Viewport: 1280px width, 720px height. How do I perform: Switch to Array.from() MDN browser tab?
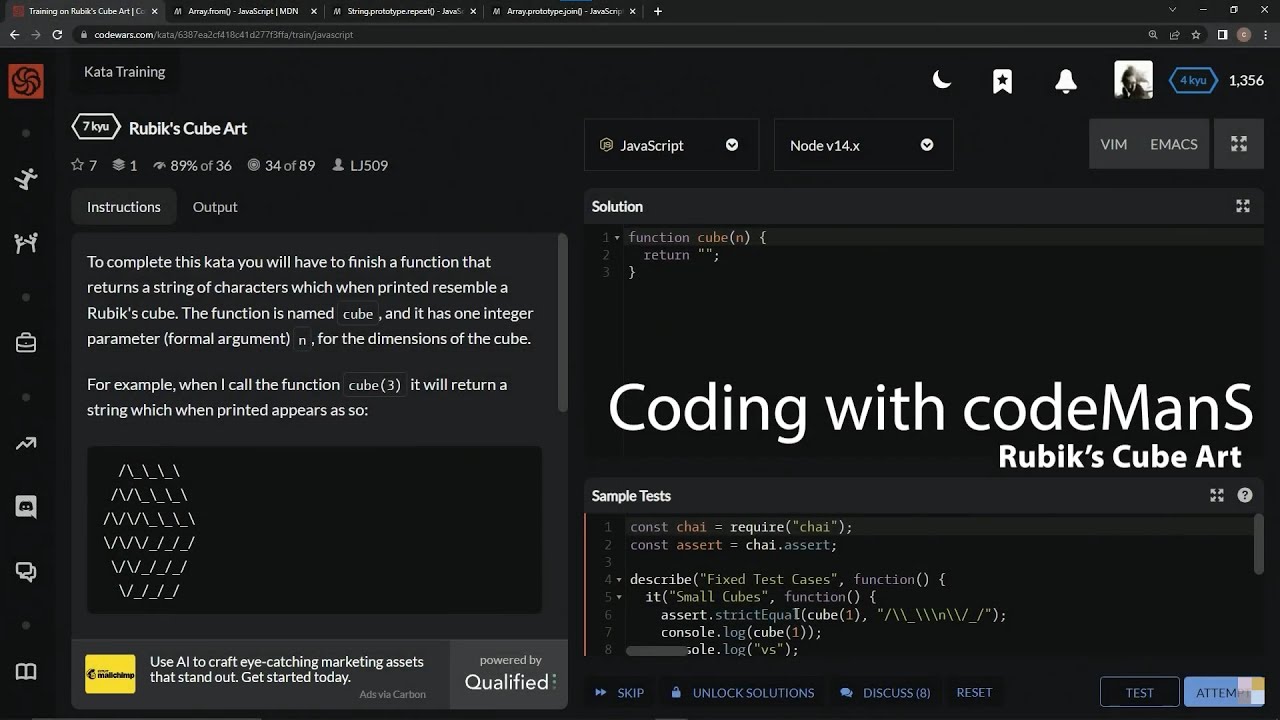click(244, 11)
